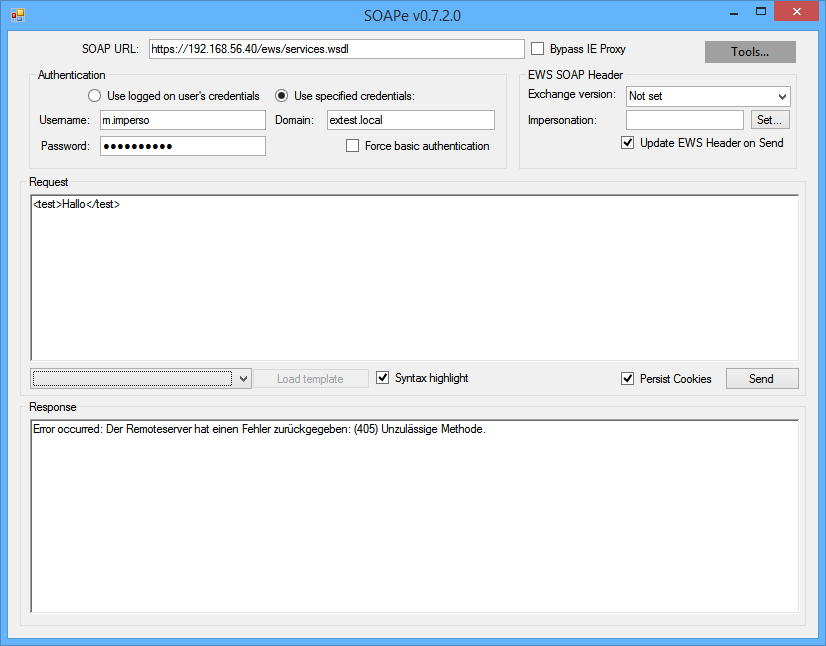Click the disabled Load template button

click(x=311, y=379)
